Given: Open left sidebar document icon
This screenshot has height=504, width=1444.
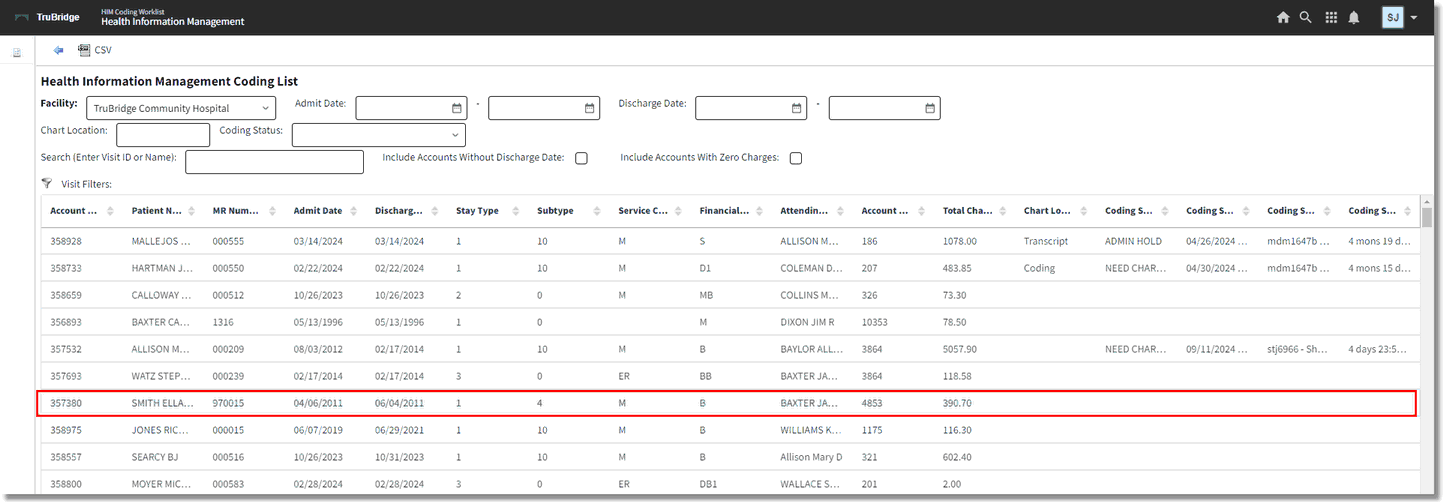Looking at the screenshot, I should coord(16,53).
